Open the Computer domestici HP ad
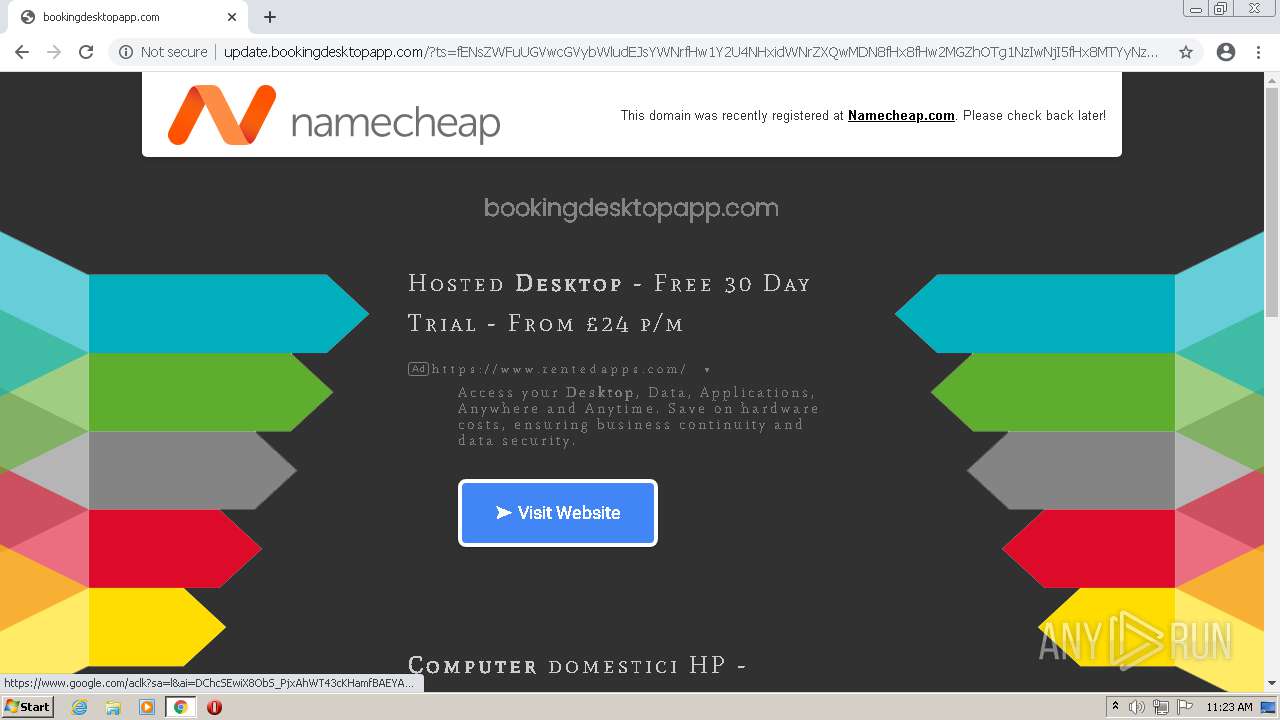The image size is (1280, 720). [x=577, y=665]
